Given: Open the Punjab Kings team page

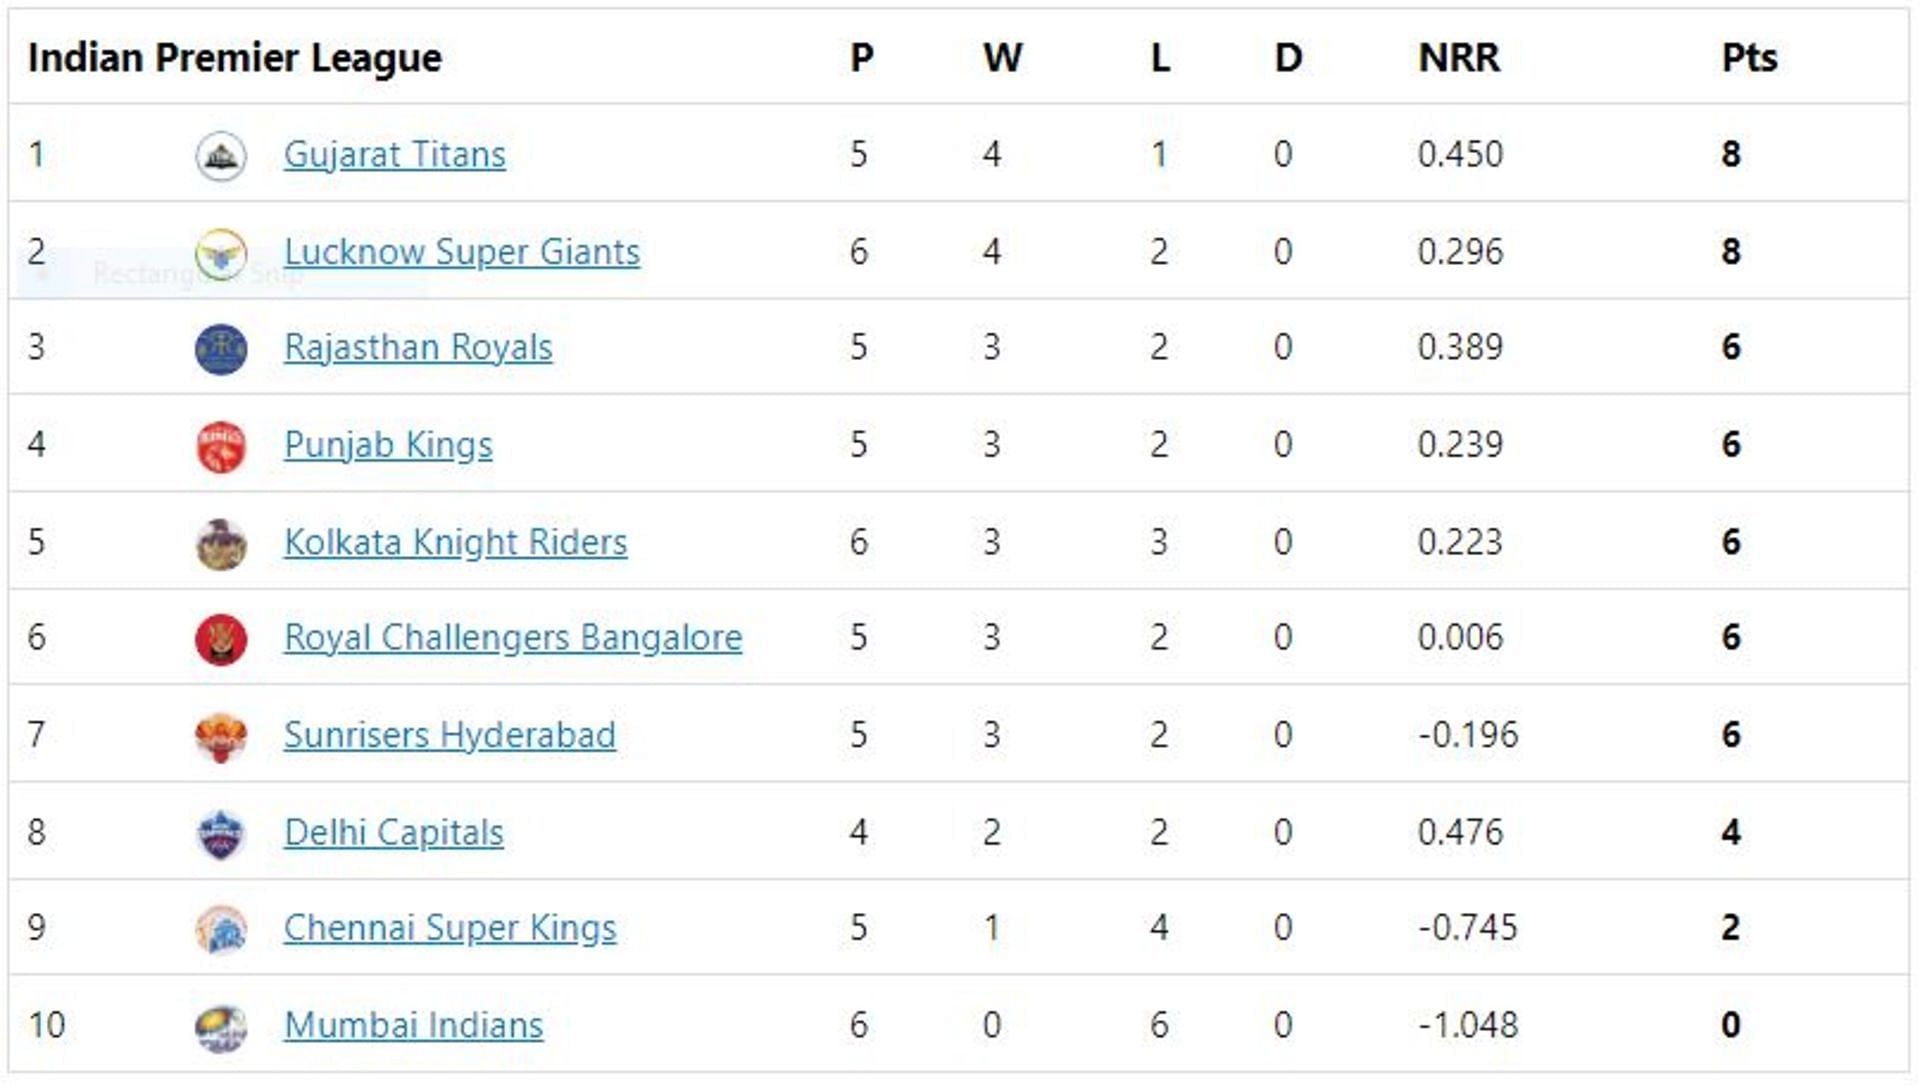Looking at the screenshot, I should [x=388, y=445].
